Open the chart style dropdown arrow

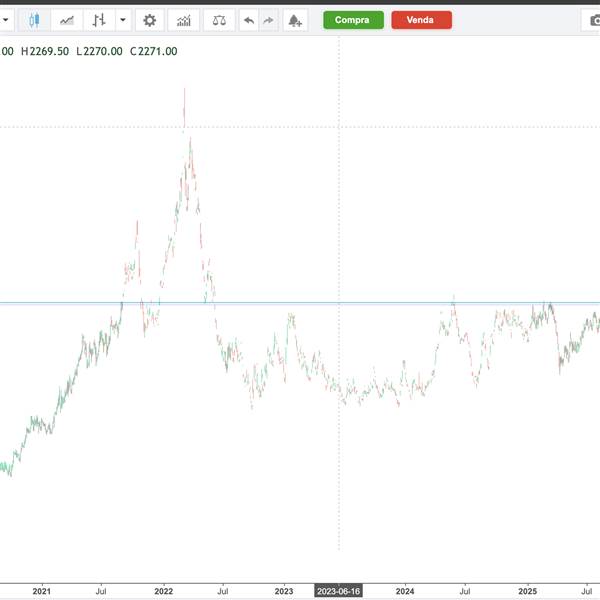pyautogui.click(x=123, y=20)
